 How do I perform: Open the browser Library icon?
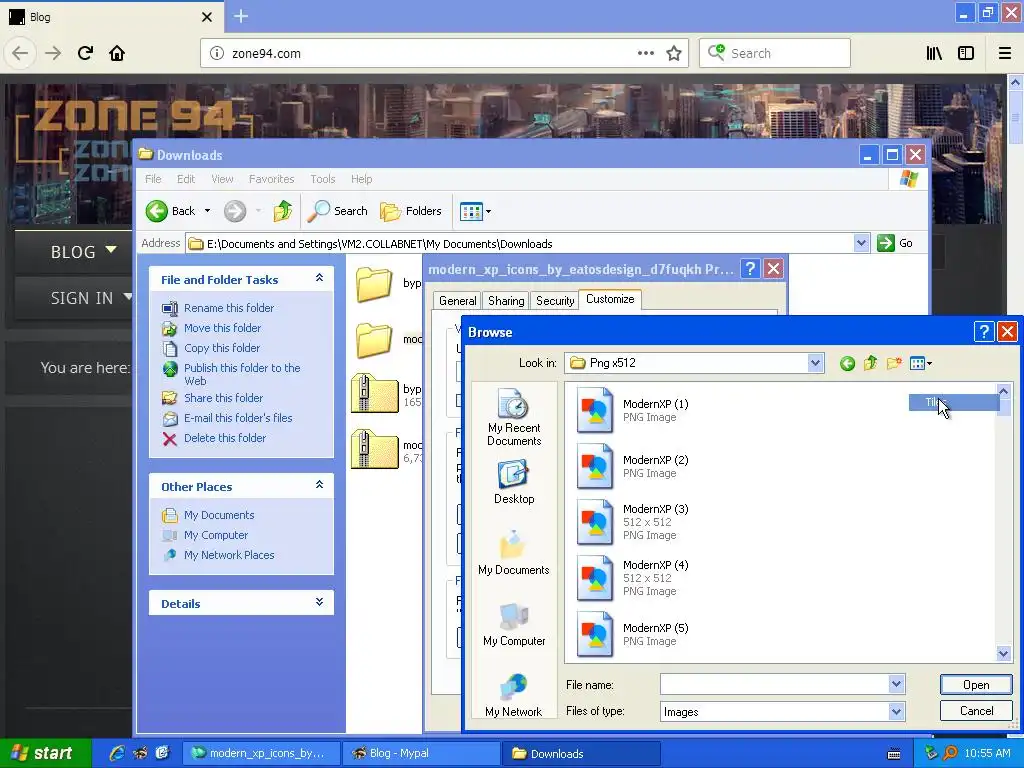point(935,54)
